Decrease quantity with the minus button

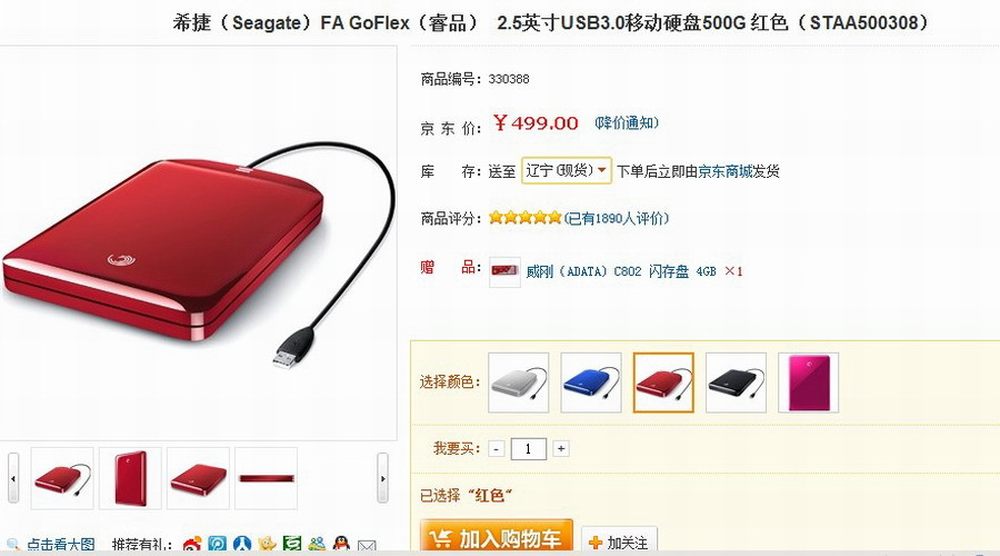(x=496, y=449)
